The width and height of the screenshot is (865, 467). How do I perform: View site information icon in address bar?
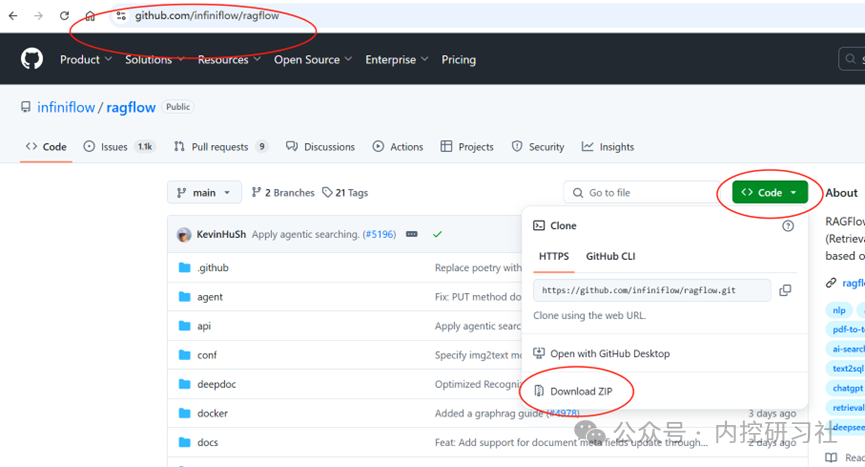pos(121,16)
